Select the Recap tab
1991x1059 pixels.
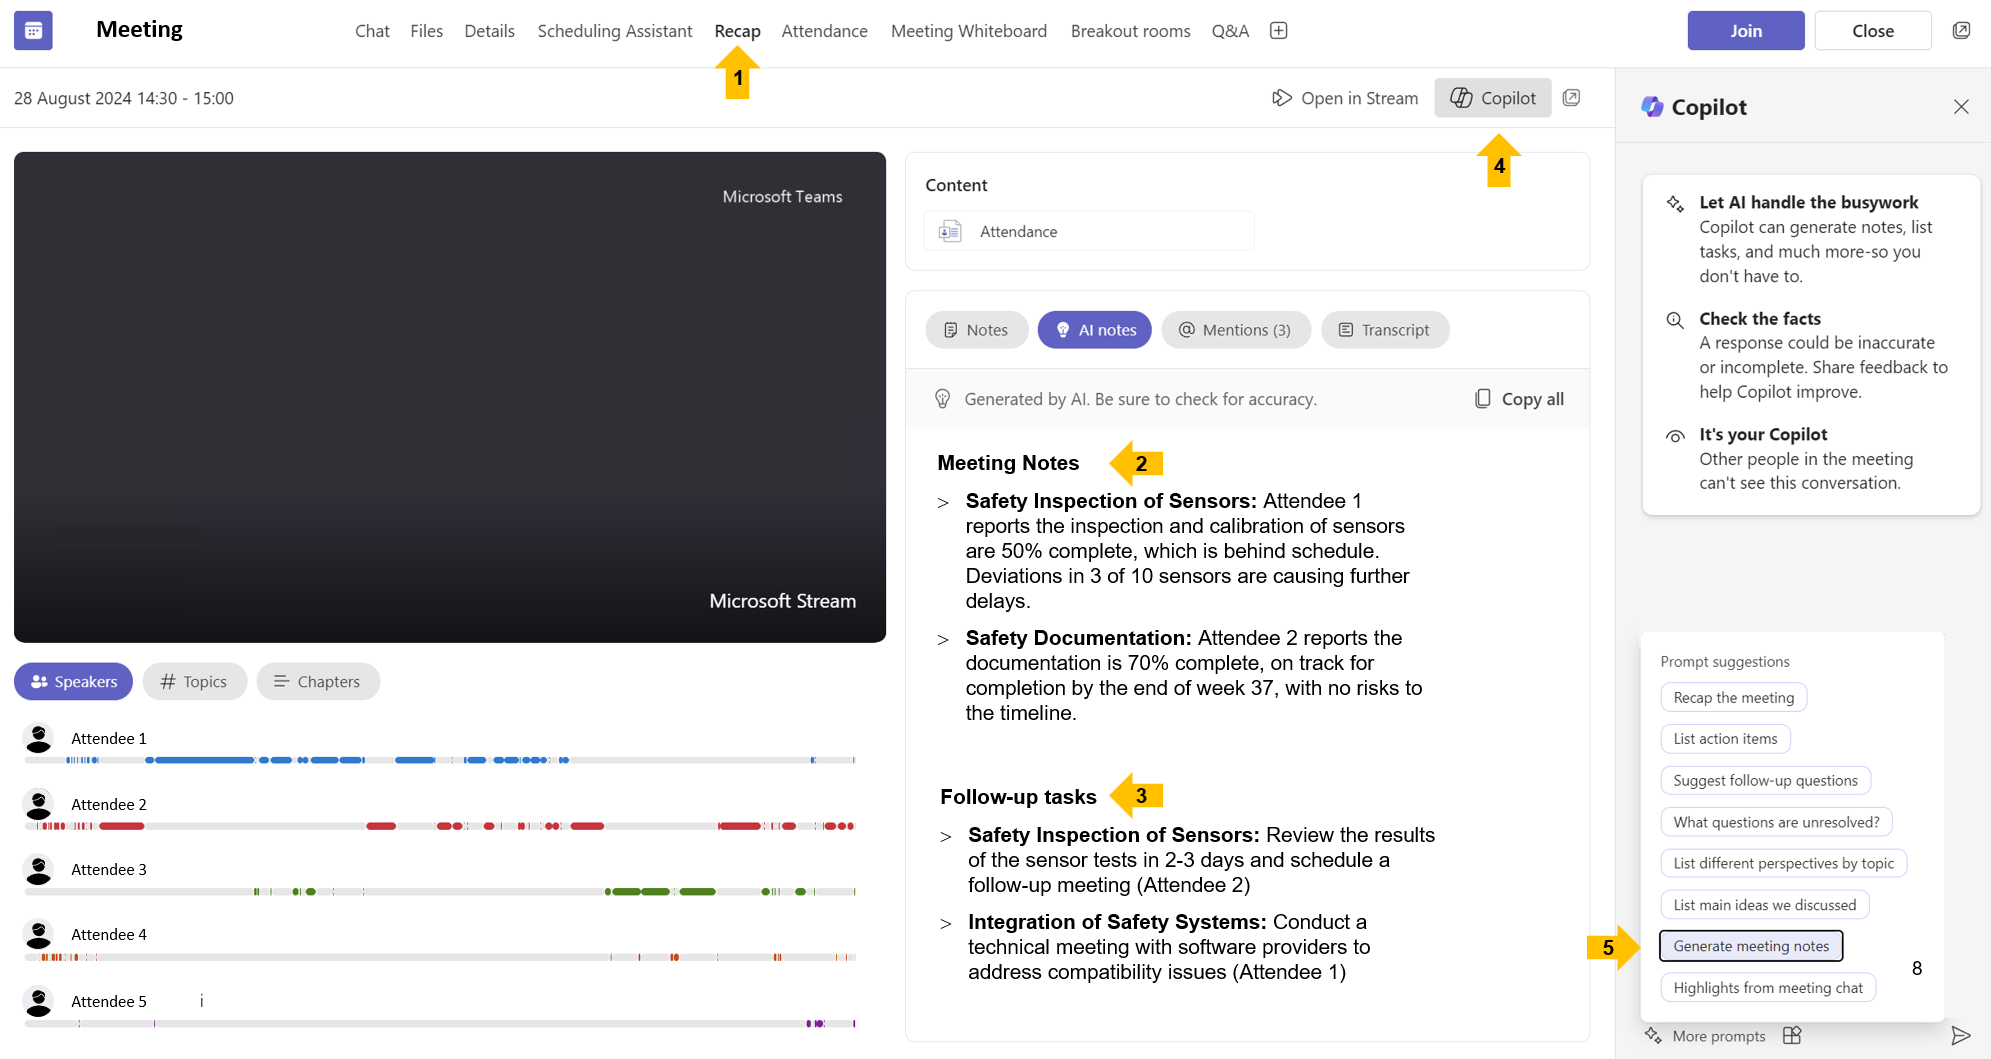(x=737, y=31)
